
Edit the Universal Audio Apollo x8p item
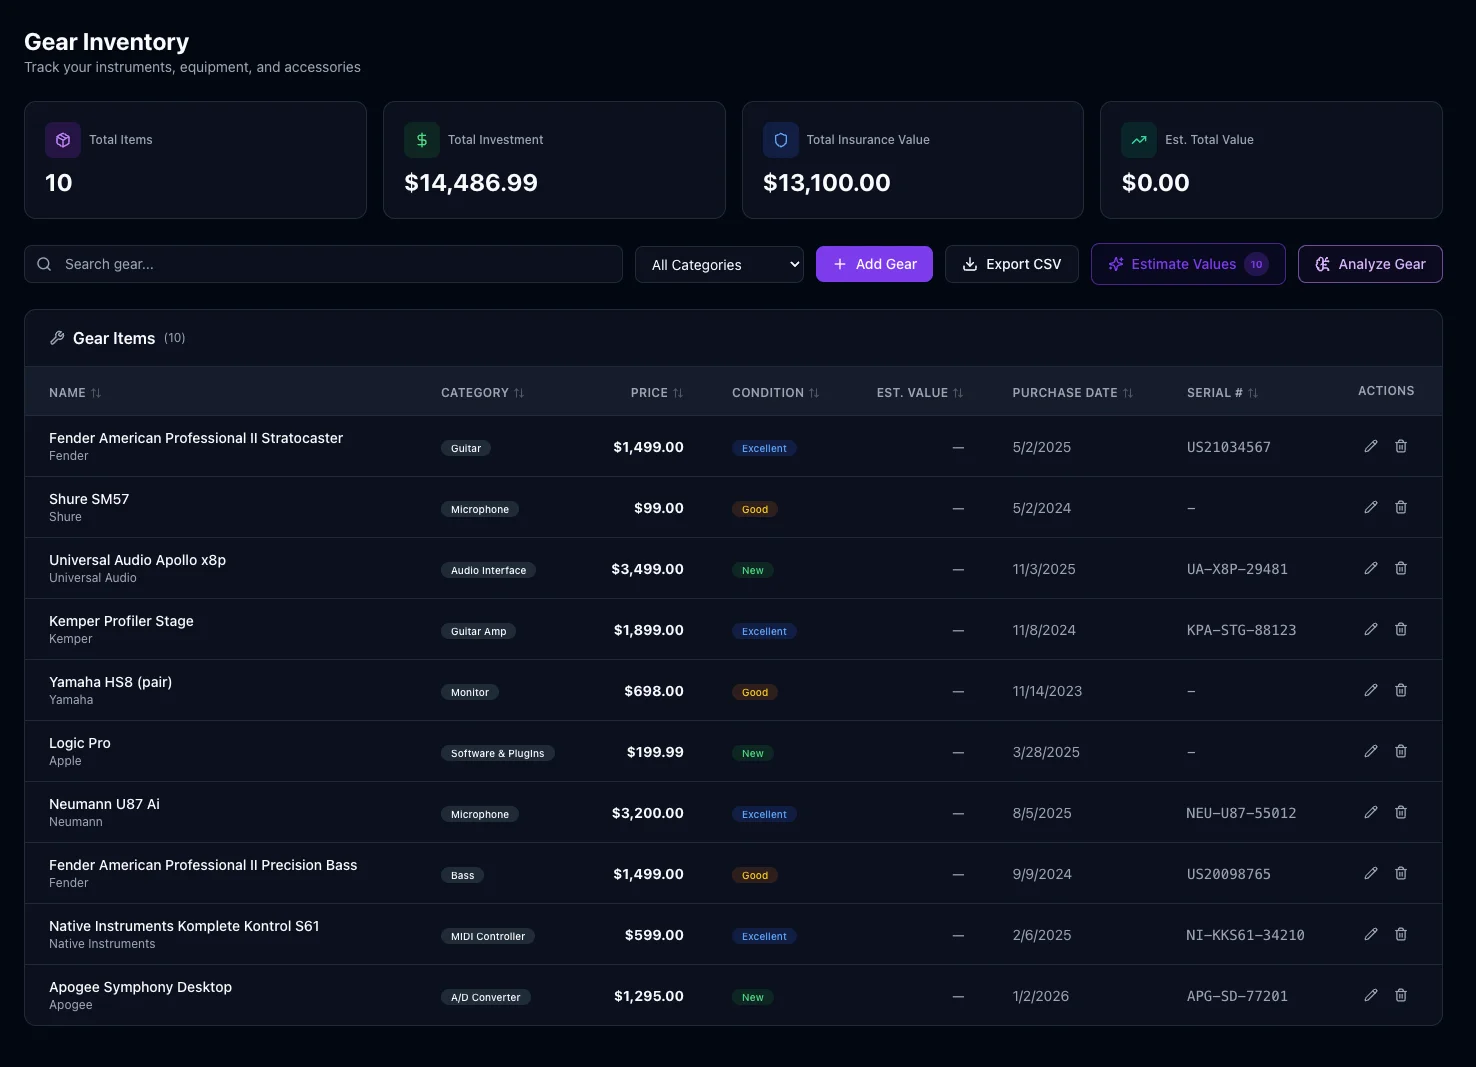(1371, 568)
